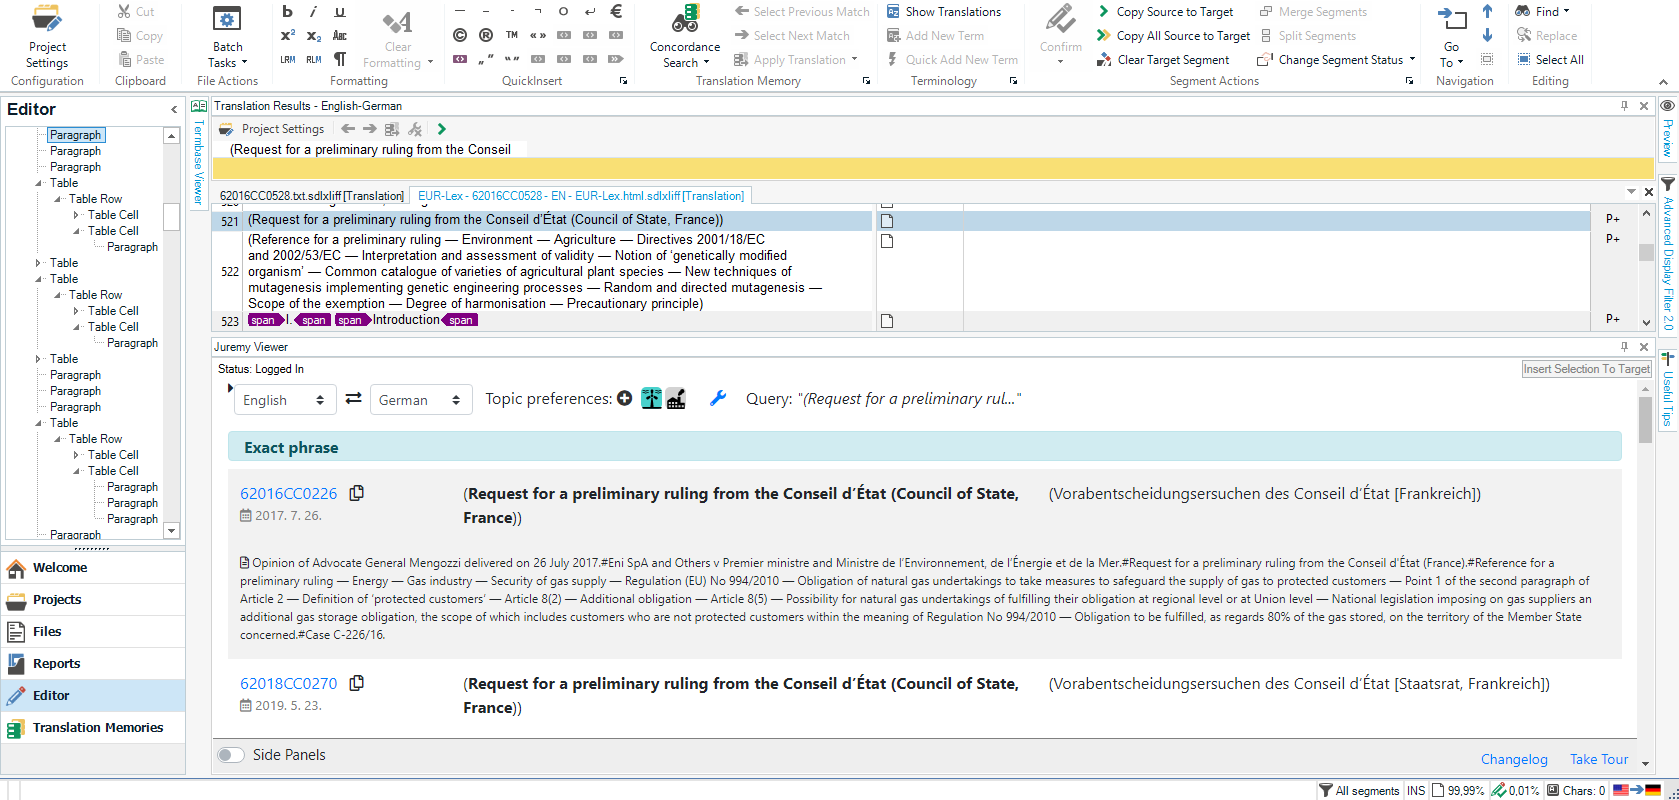Image resolution: width=1679 pixels, height=800 pixels.
Task: Expand QuickInsert group dialog launcher
Action: (x=623, y=81)
